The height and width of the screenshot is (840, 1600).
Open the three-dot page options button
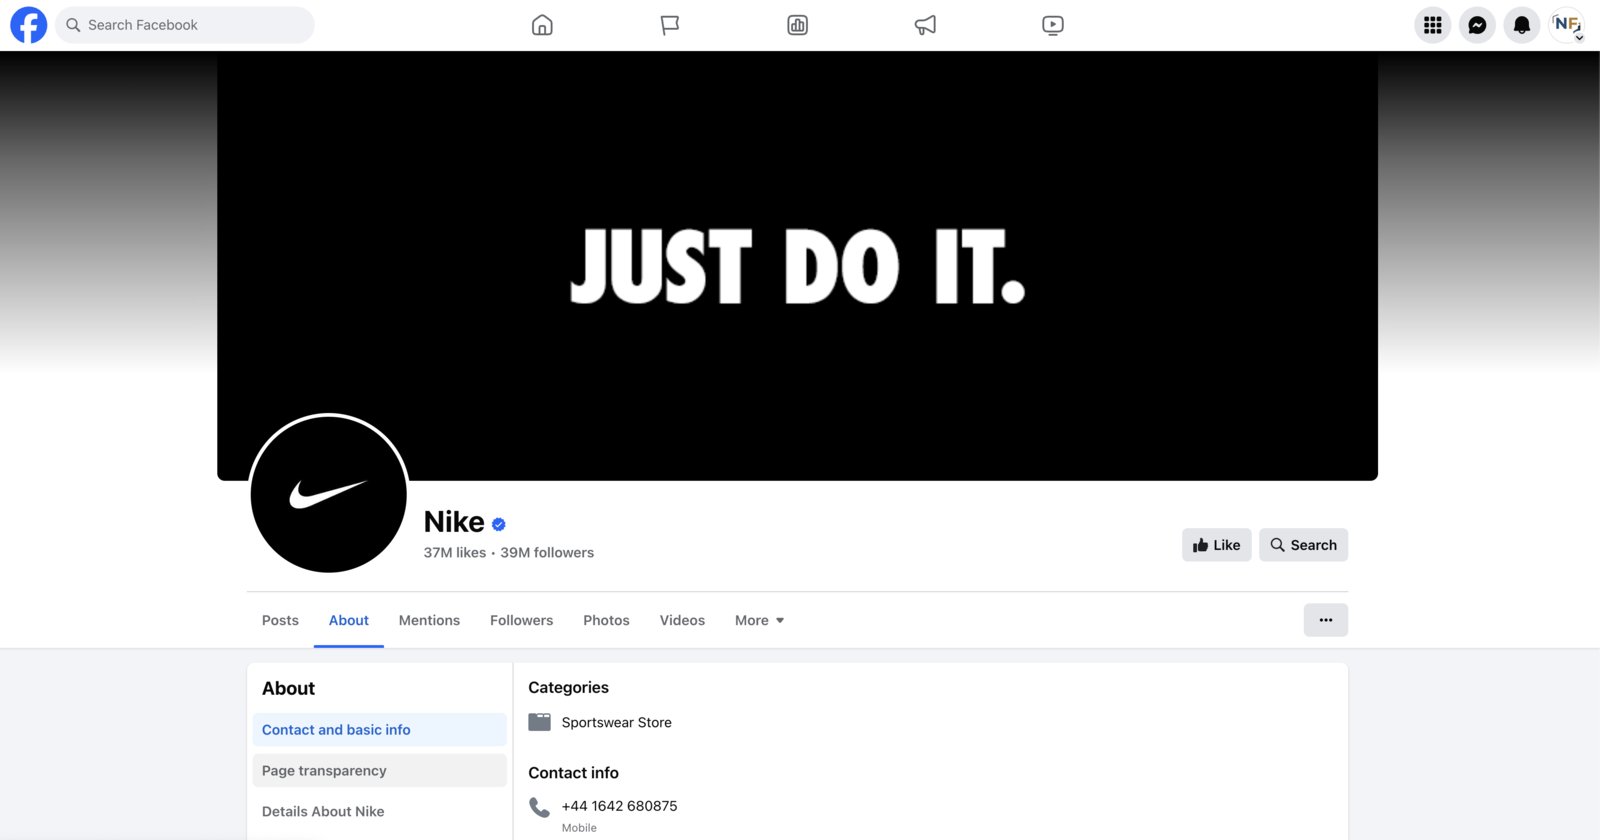click(1326, 620)
